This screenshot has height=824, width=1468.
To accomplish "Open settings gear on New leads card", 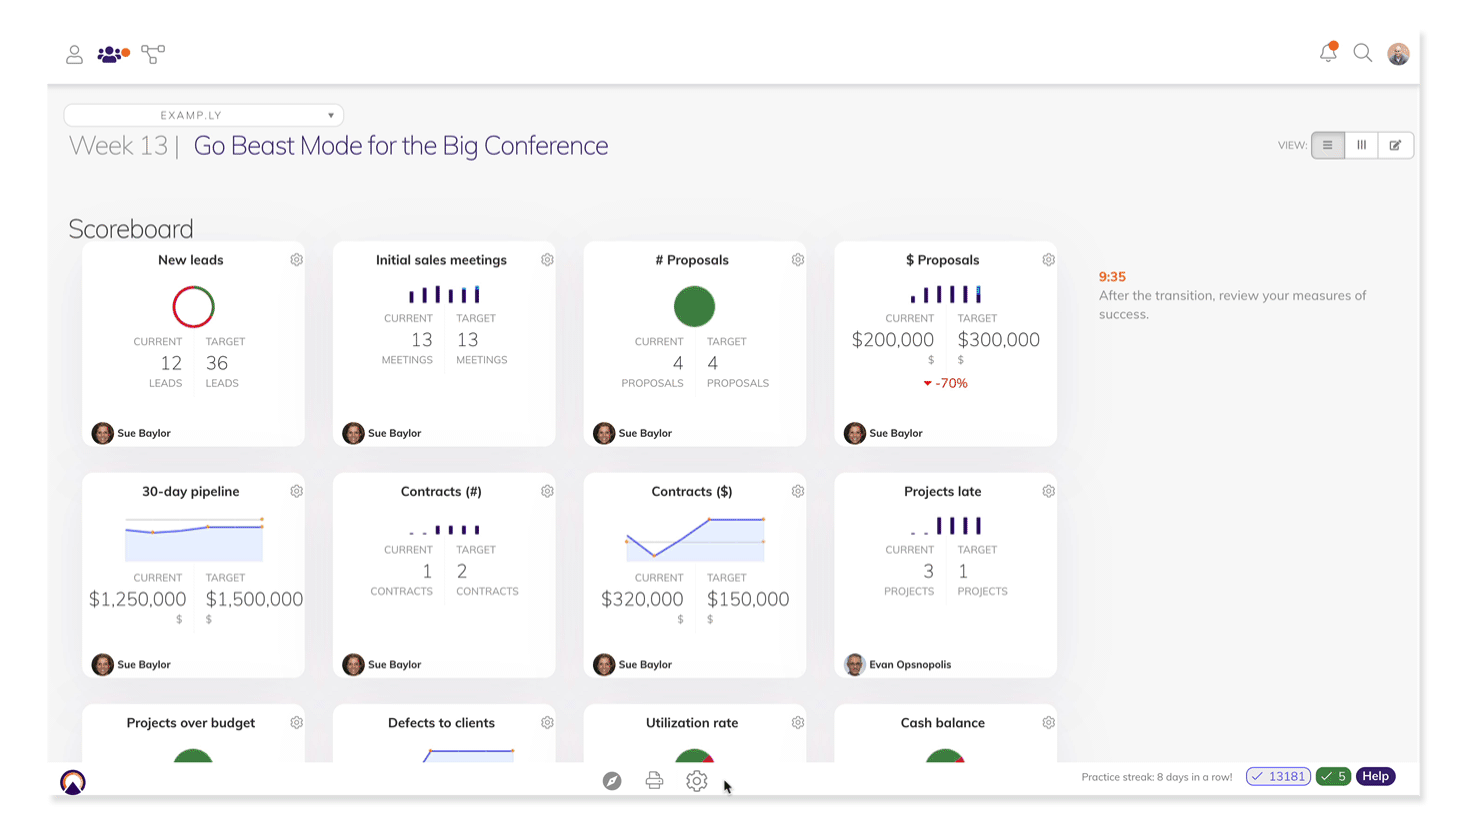I will pyautogui.click(x=297, y=260).
